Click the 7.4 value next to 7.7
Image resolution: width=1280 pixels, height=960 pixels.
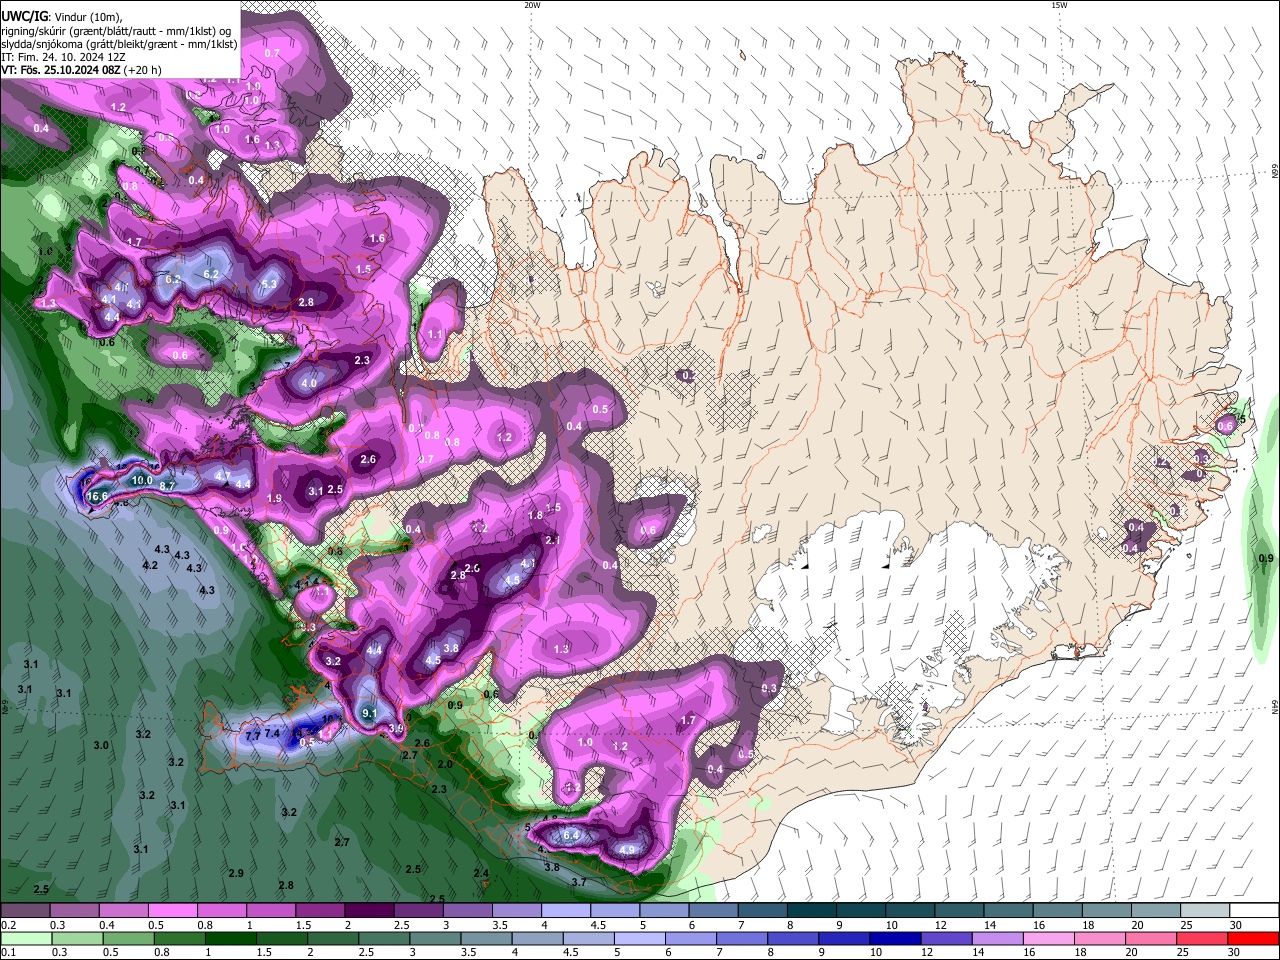(272, 733)
